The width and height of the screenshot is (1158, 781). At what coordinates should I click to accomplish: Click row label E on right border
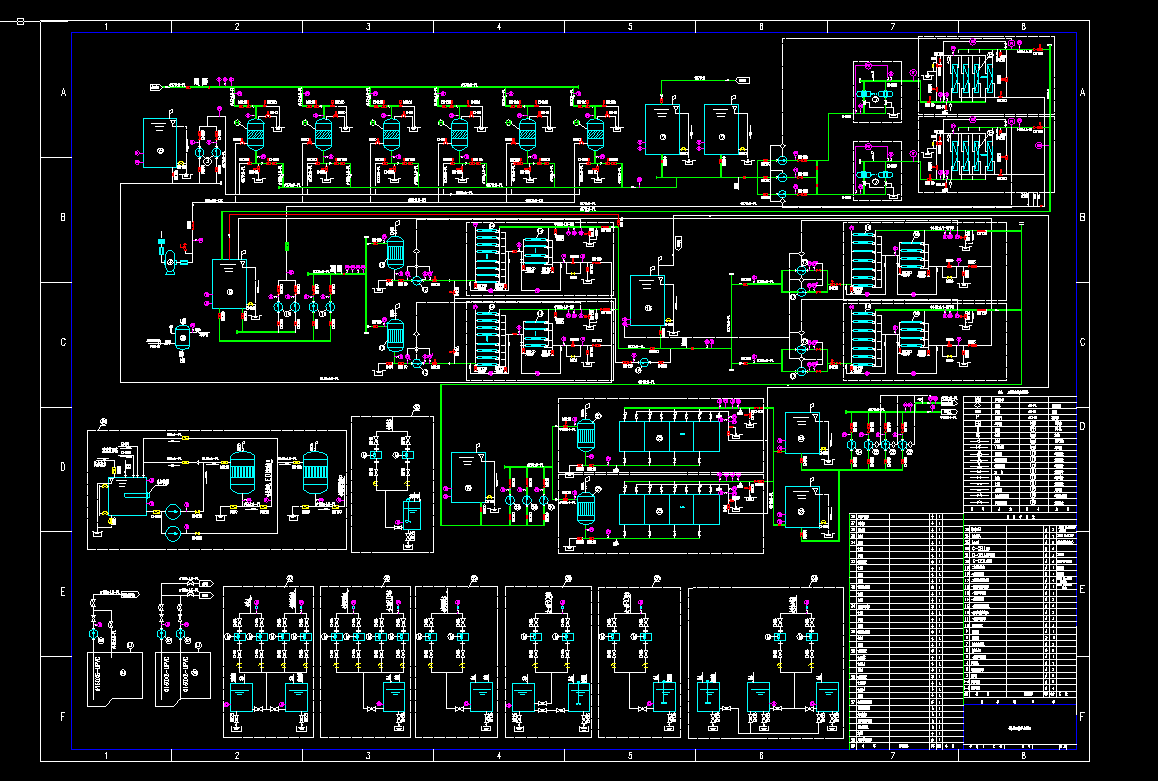(x=1083, y=589)
